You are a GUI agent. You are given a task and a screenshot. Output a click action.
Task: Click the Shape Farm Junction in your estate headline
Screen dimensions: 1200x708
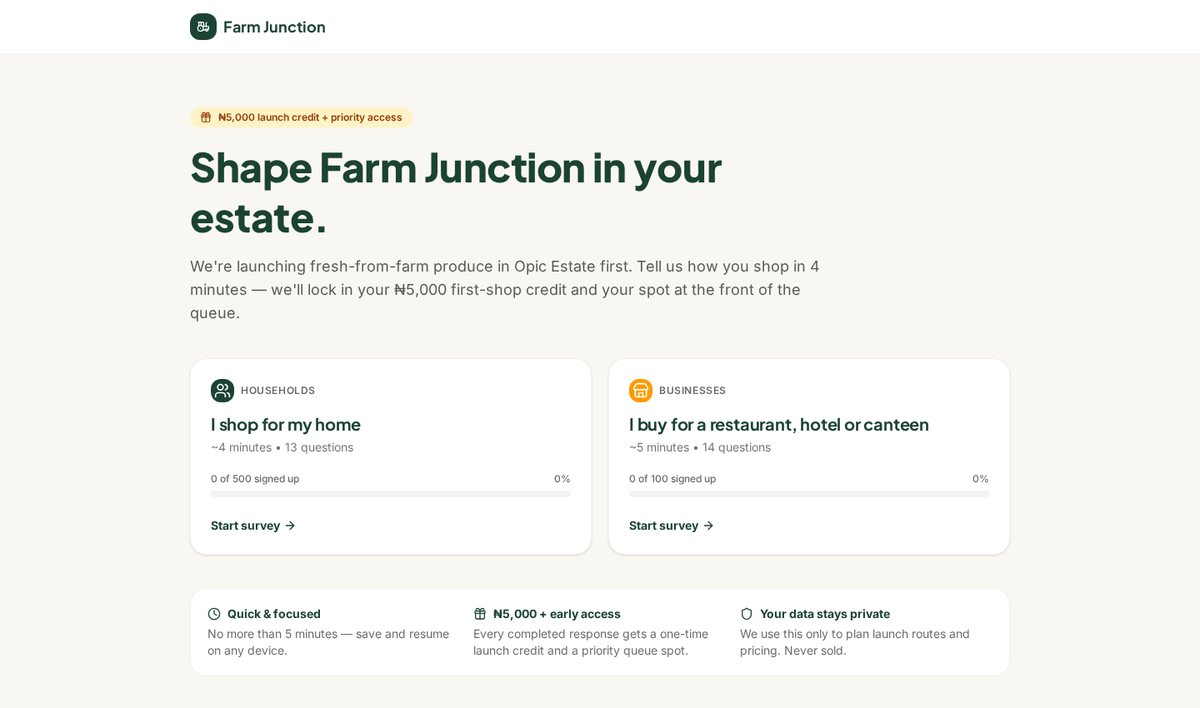(x=456, y=192)
